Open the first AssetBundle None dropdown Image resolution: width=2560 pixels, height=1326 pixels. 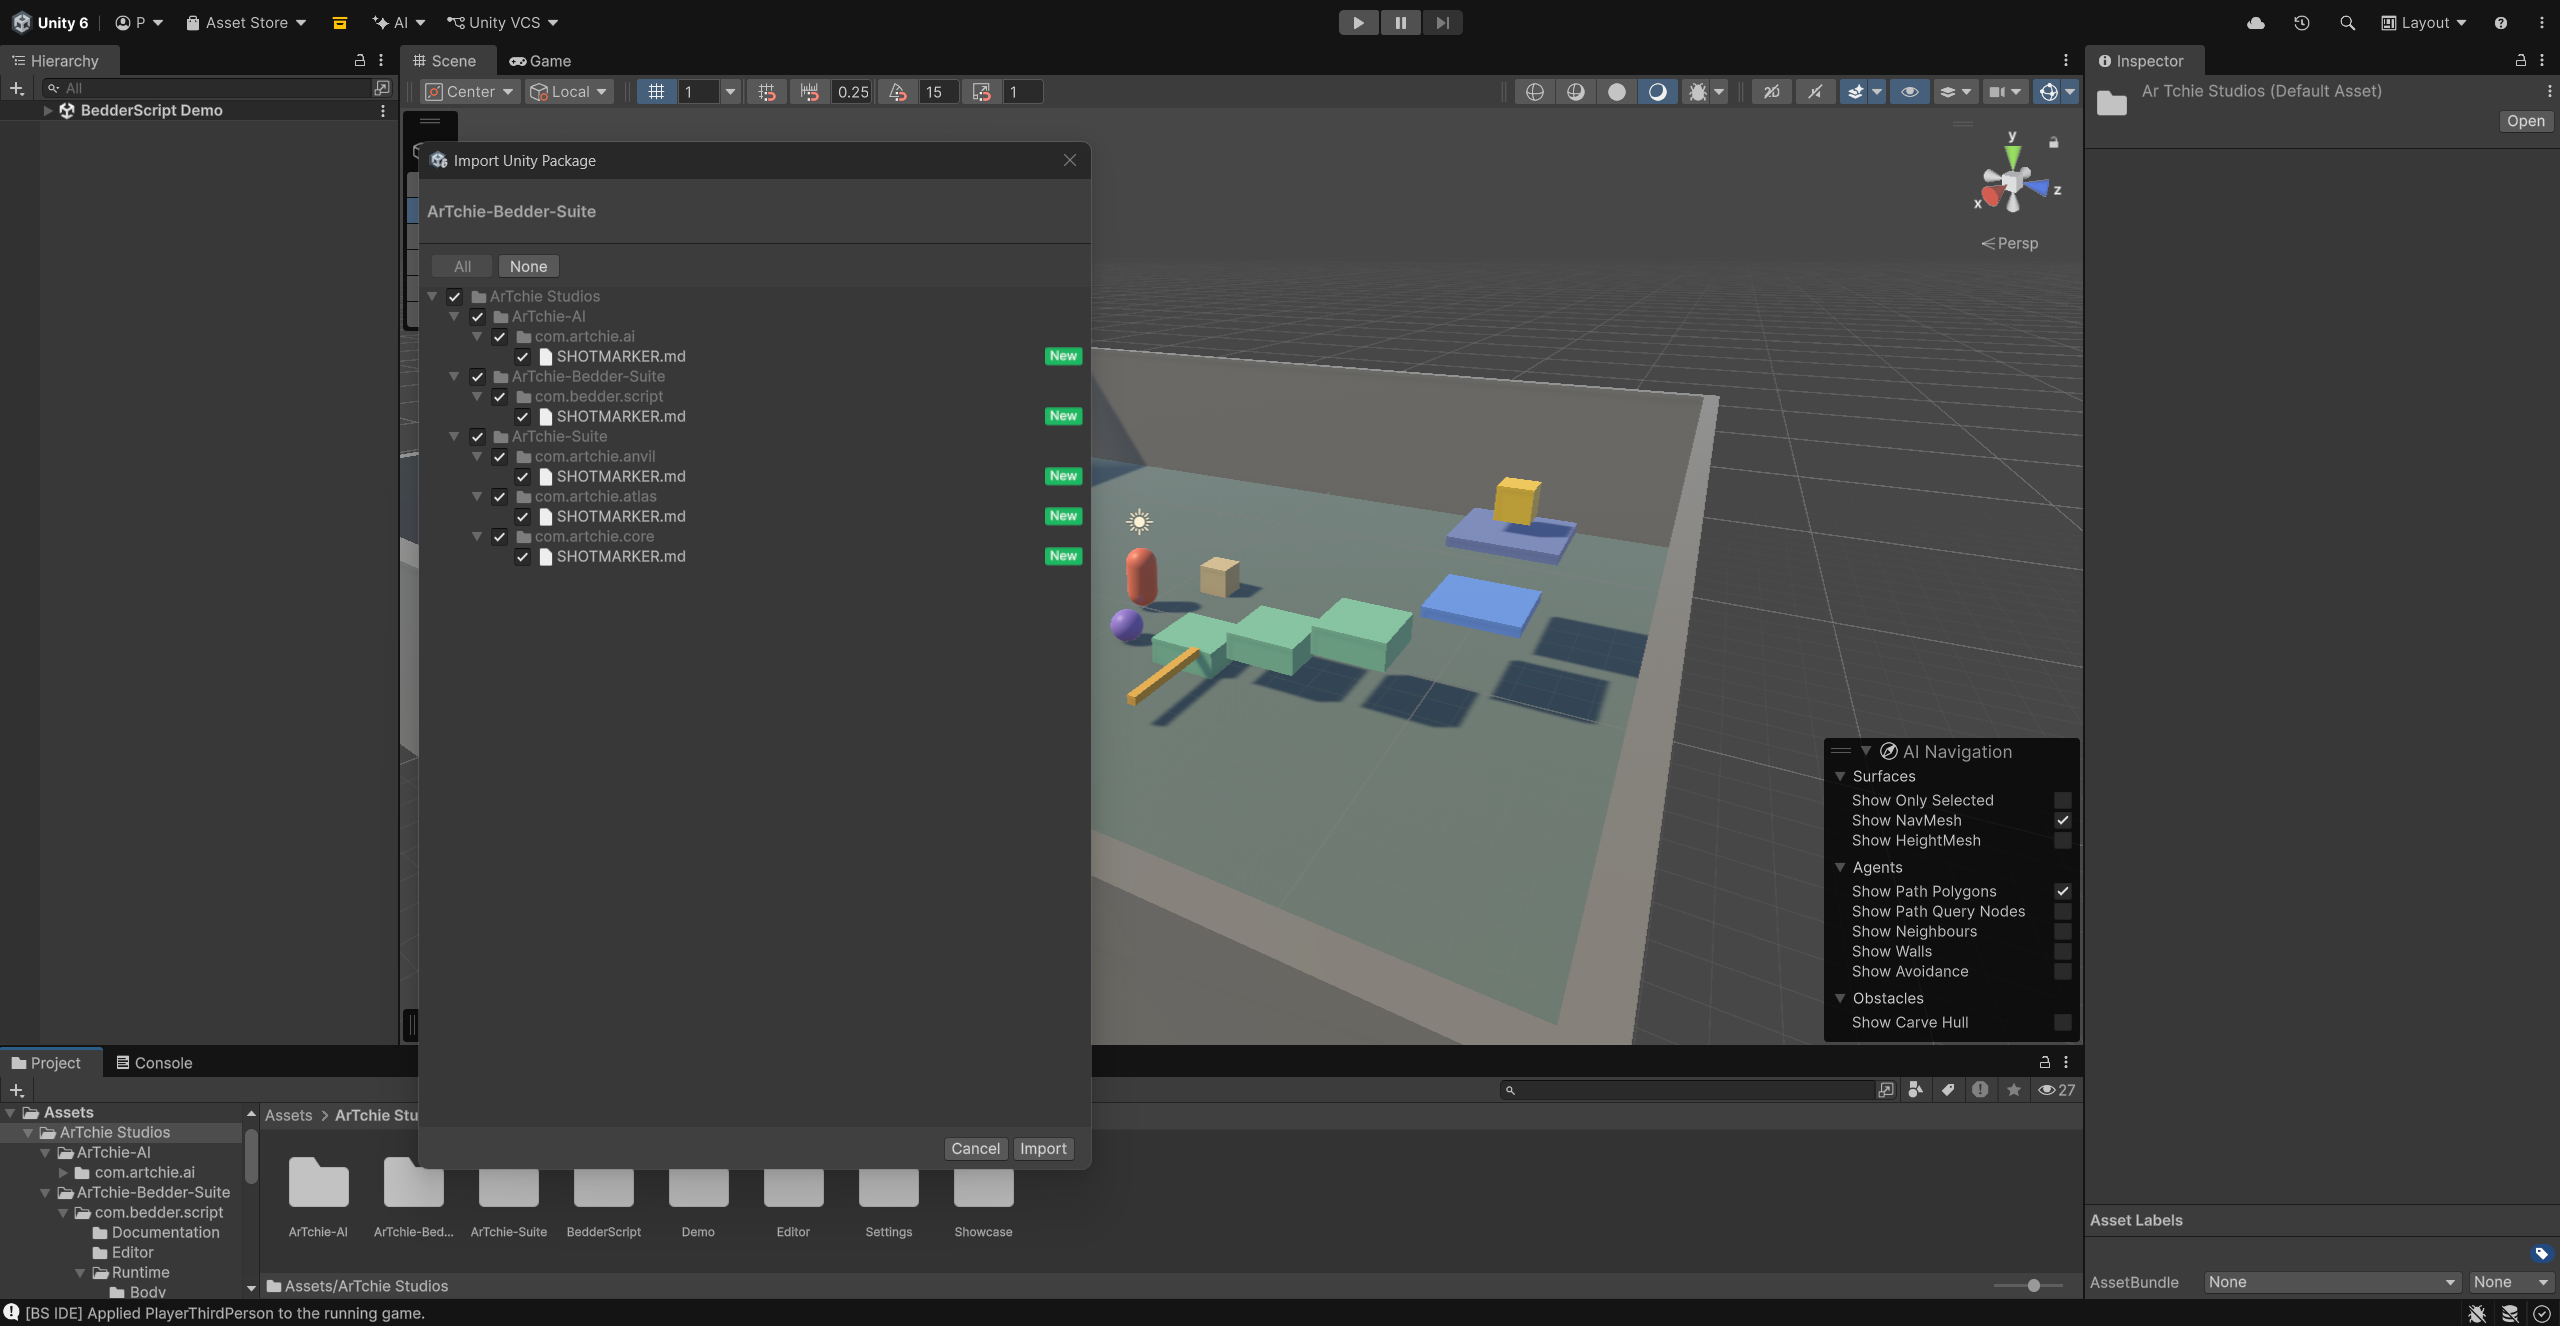(x=2332, y=1283)
